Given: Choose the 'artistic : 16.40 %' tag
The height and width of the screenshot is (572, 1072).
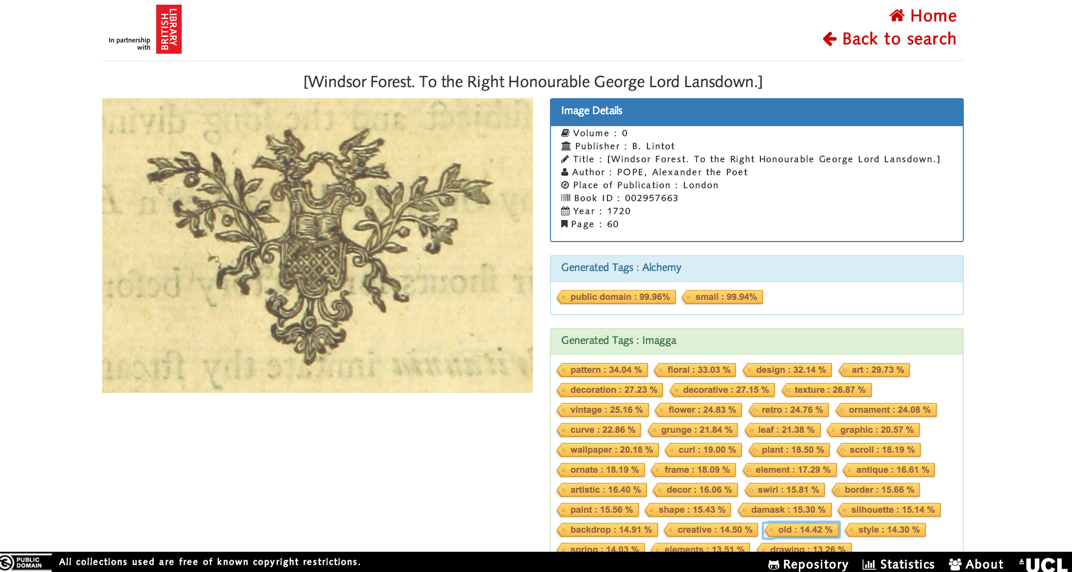Looking at the screenshot, I should coord(602,490).
